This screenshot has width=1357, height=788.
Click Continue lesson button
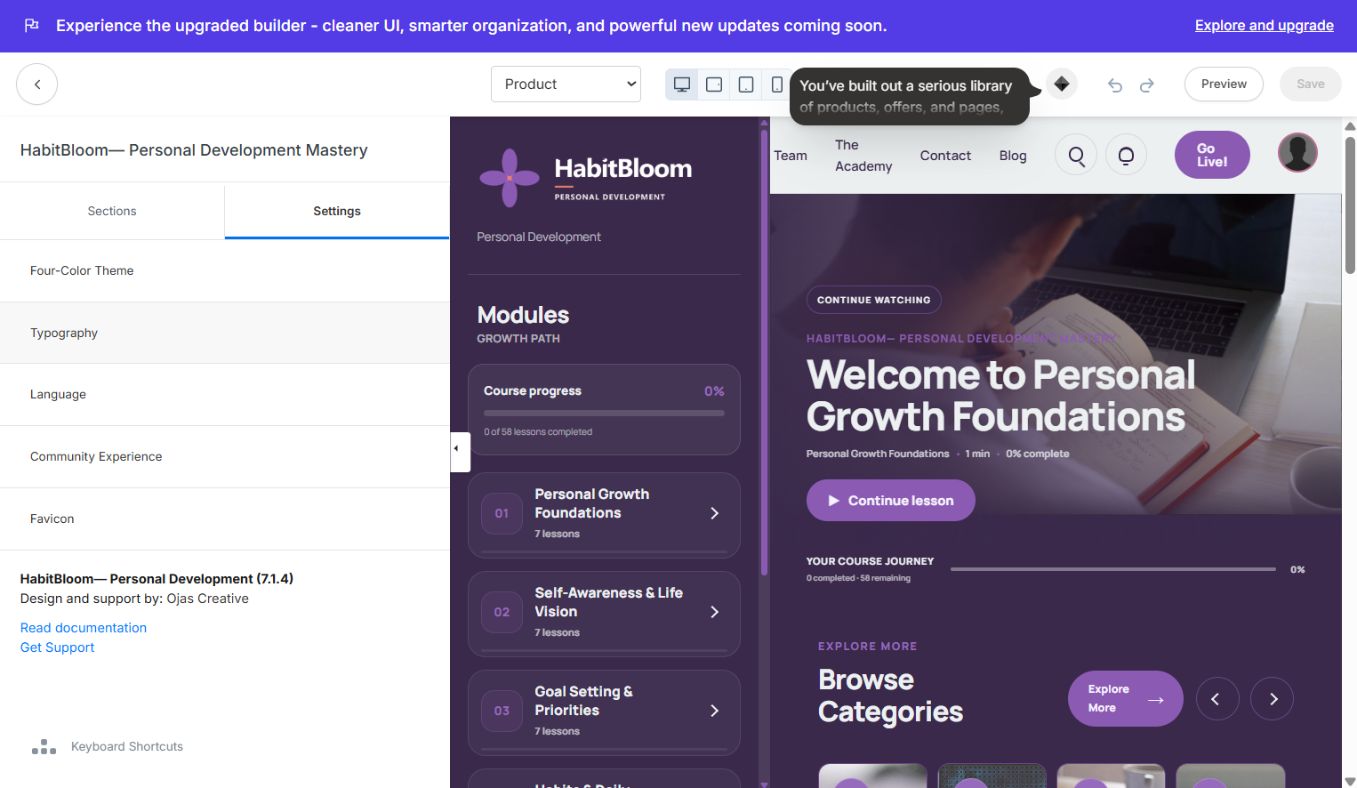coord(890,500)
